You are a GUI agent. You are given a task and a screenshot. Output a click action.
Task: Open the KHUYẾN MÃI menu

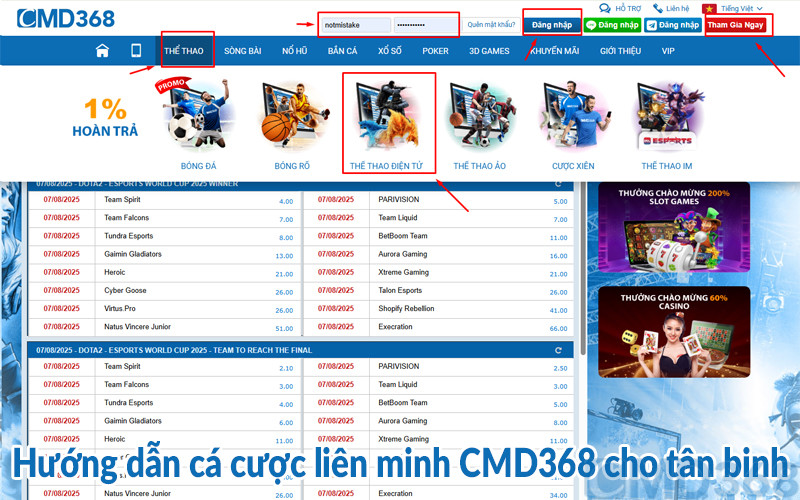click(x=555, y=51)
